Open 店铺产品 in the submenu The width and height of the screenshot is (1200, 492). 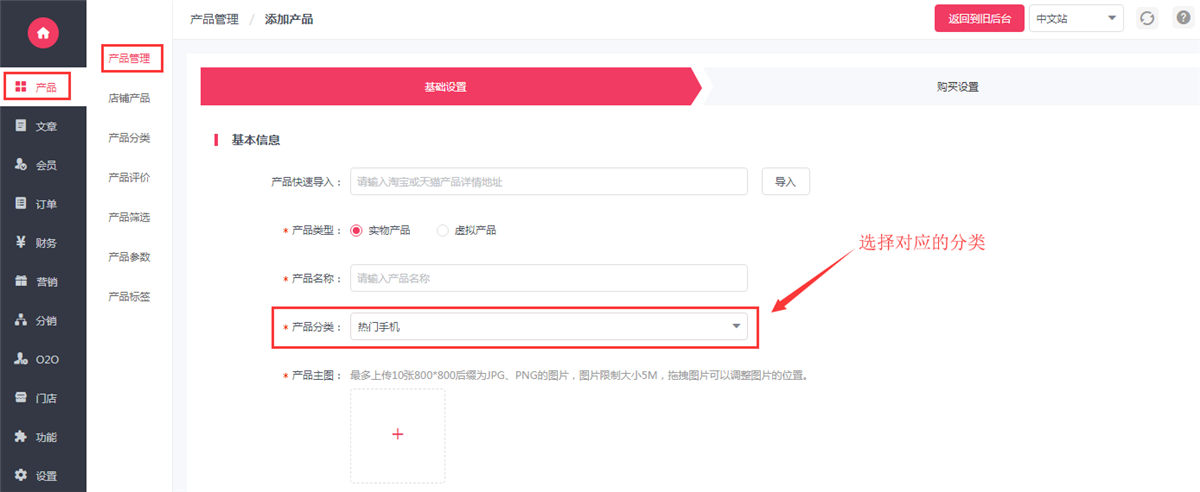tap(129, 98)
